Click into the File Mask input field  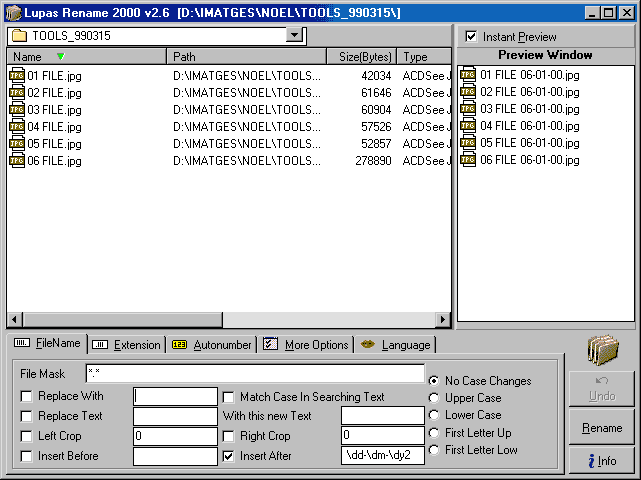pos(255,373)
